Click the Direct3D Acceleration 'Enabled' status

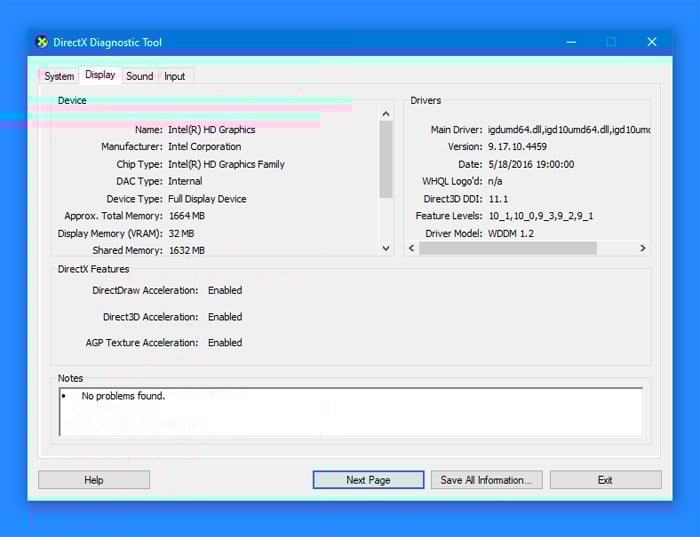(x=225, y=317)
